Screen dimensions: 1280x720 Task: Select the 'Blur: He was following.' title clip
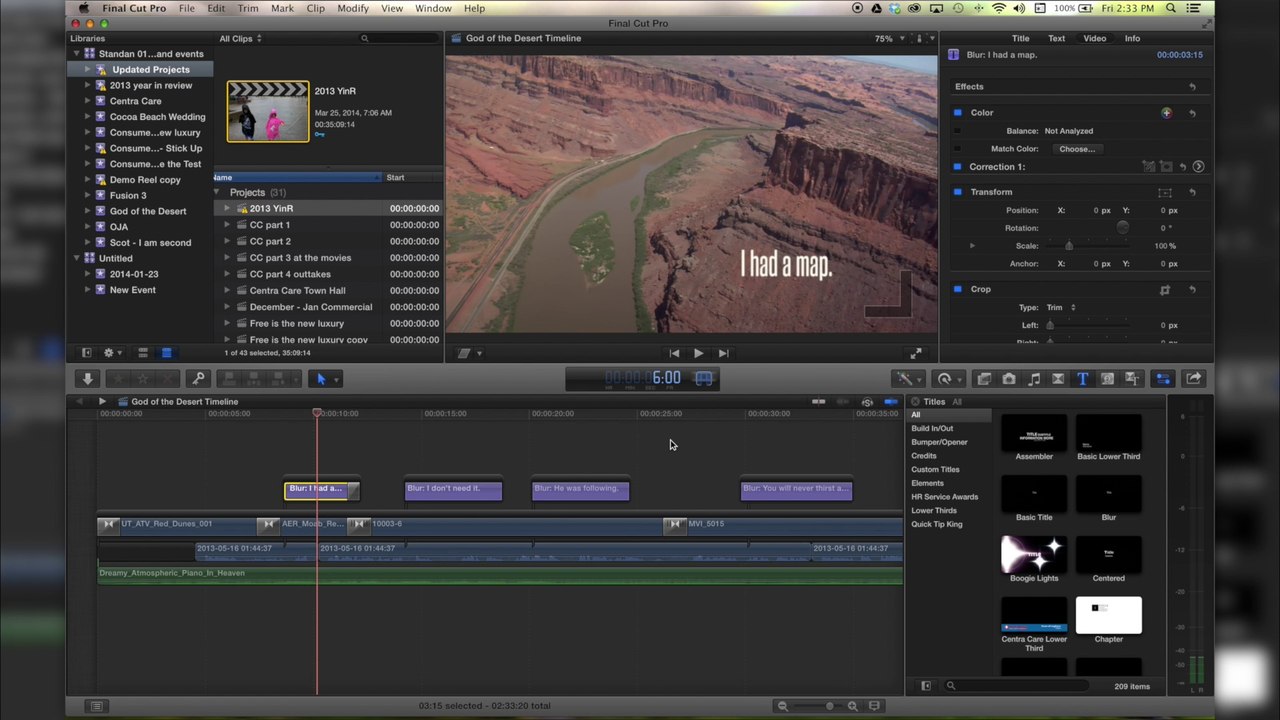(x=580, y=489)
